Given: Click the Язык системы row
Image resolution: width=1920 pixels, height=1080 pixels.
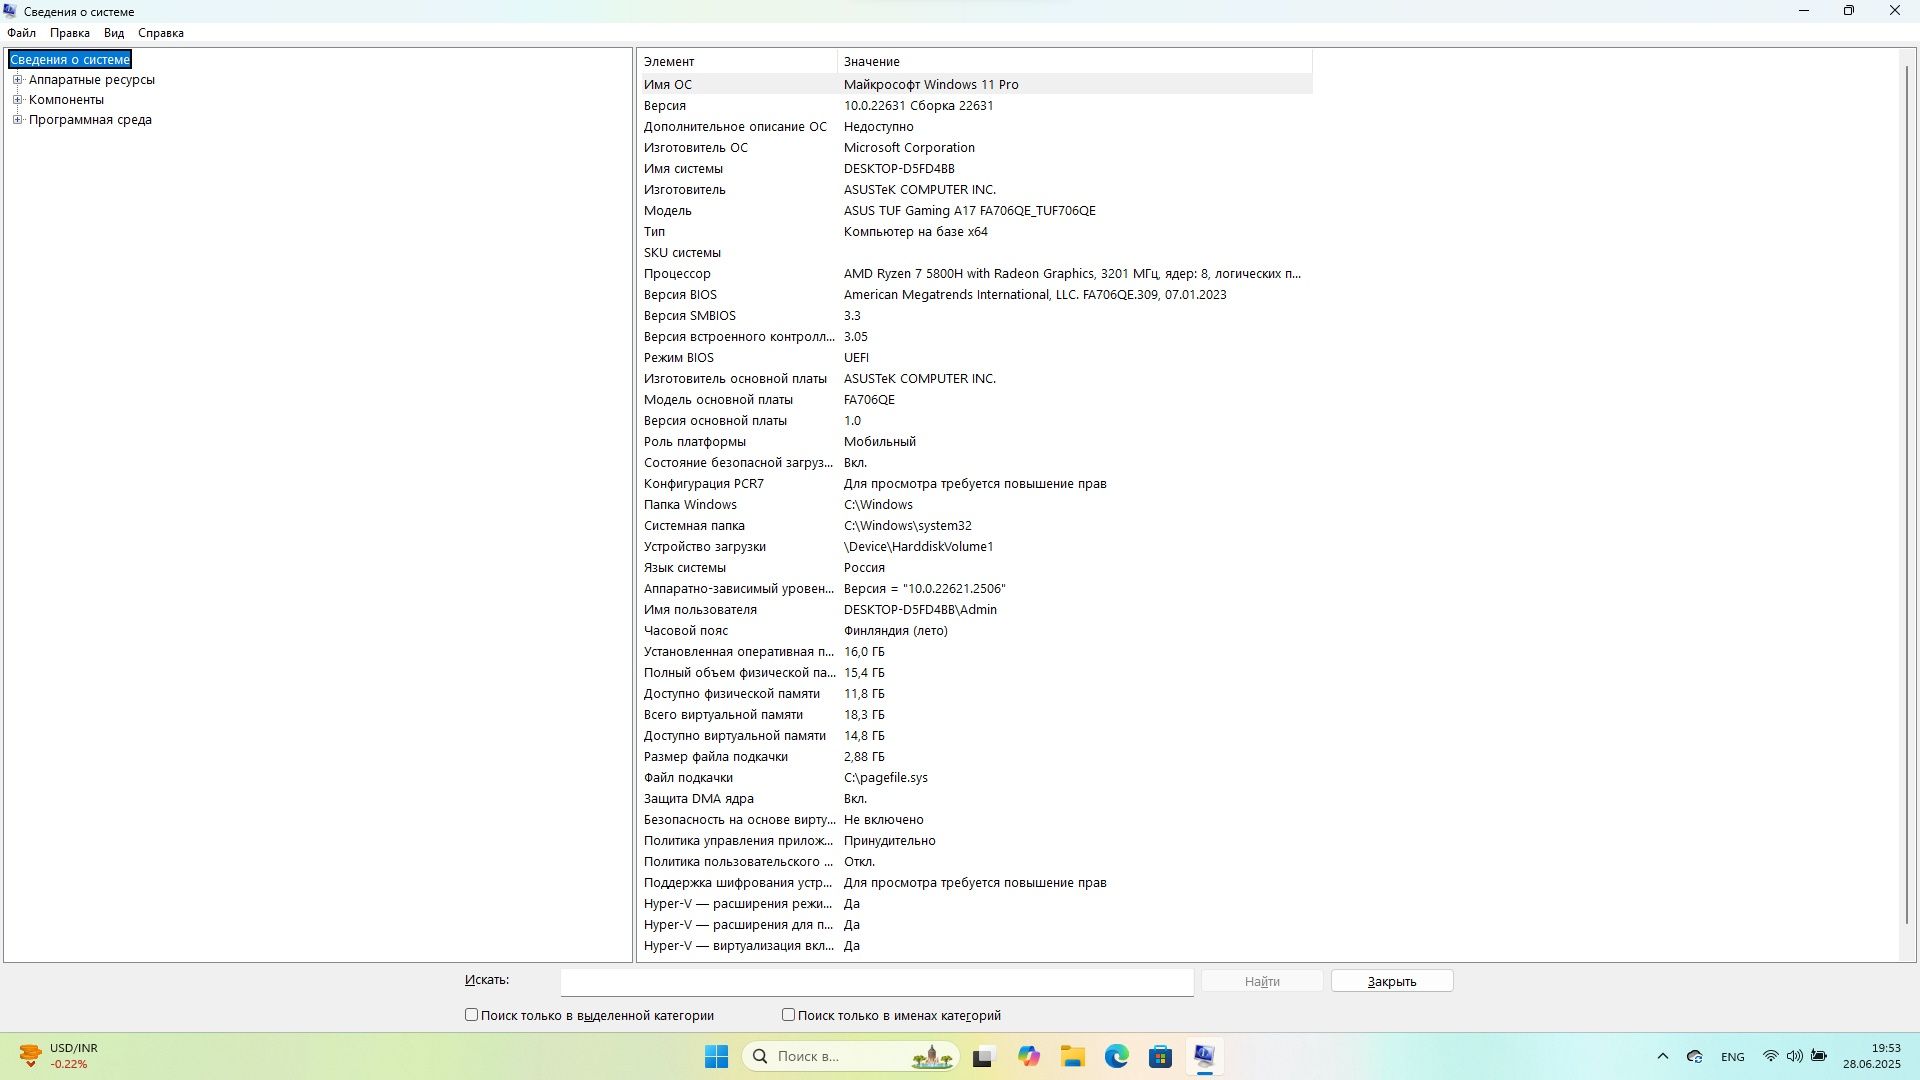Looking at the screenshot, I should tap(975, 568).
